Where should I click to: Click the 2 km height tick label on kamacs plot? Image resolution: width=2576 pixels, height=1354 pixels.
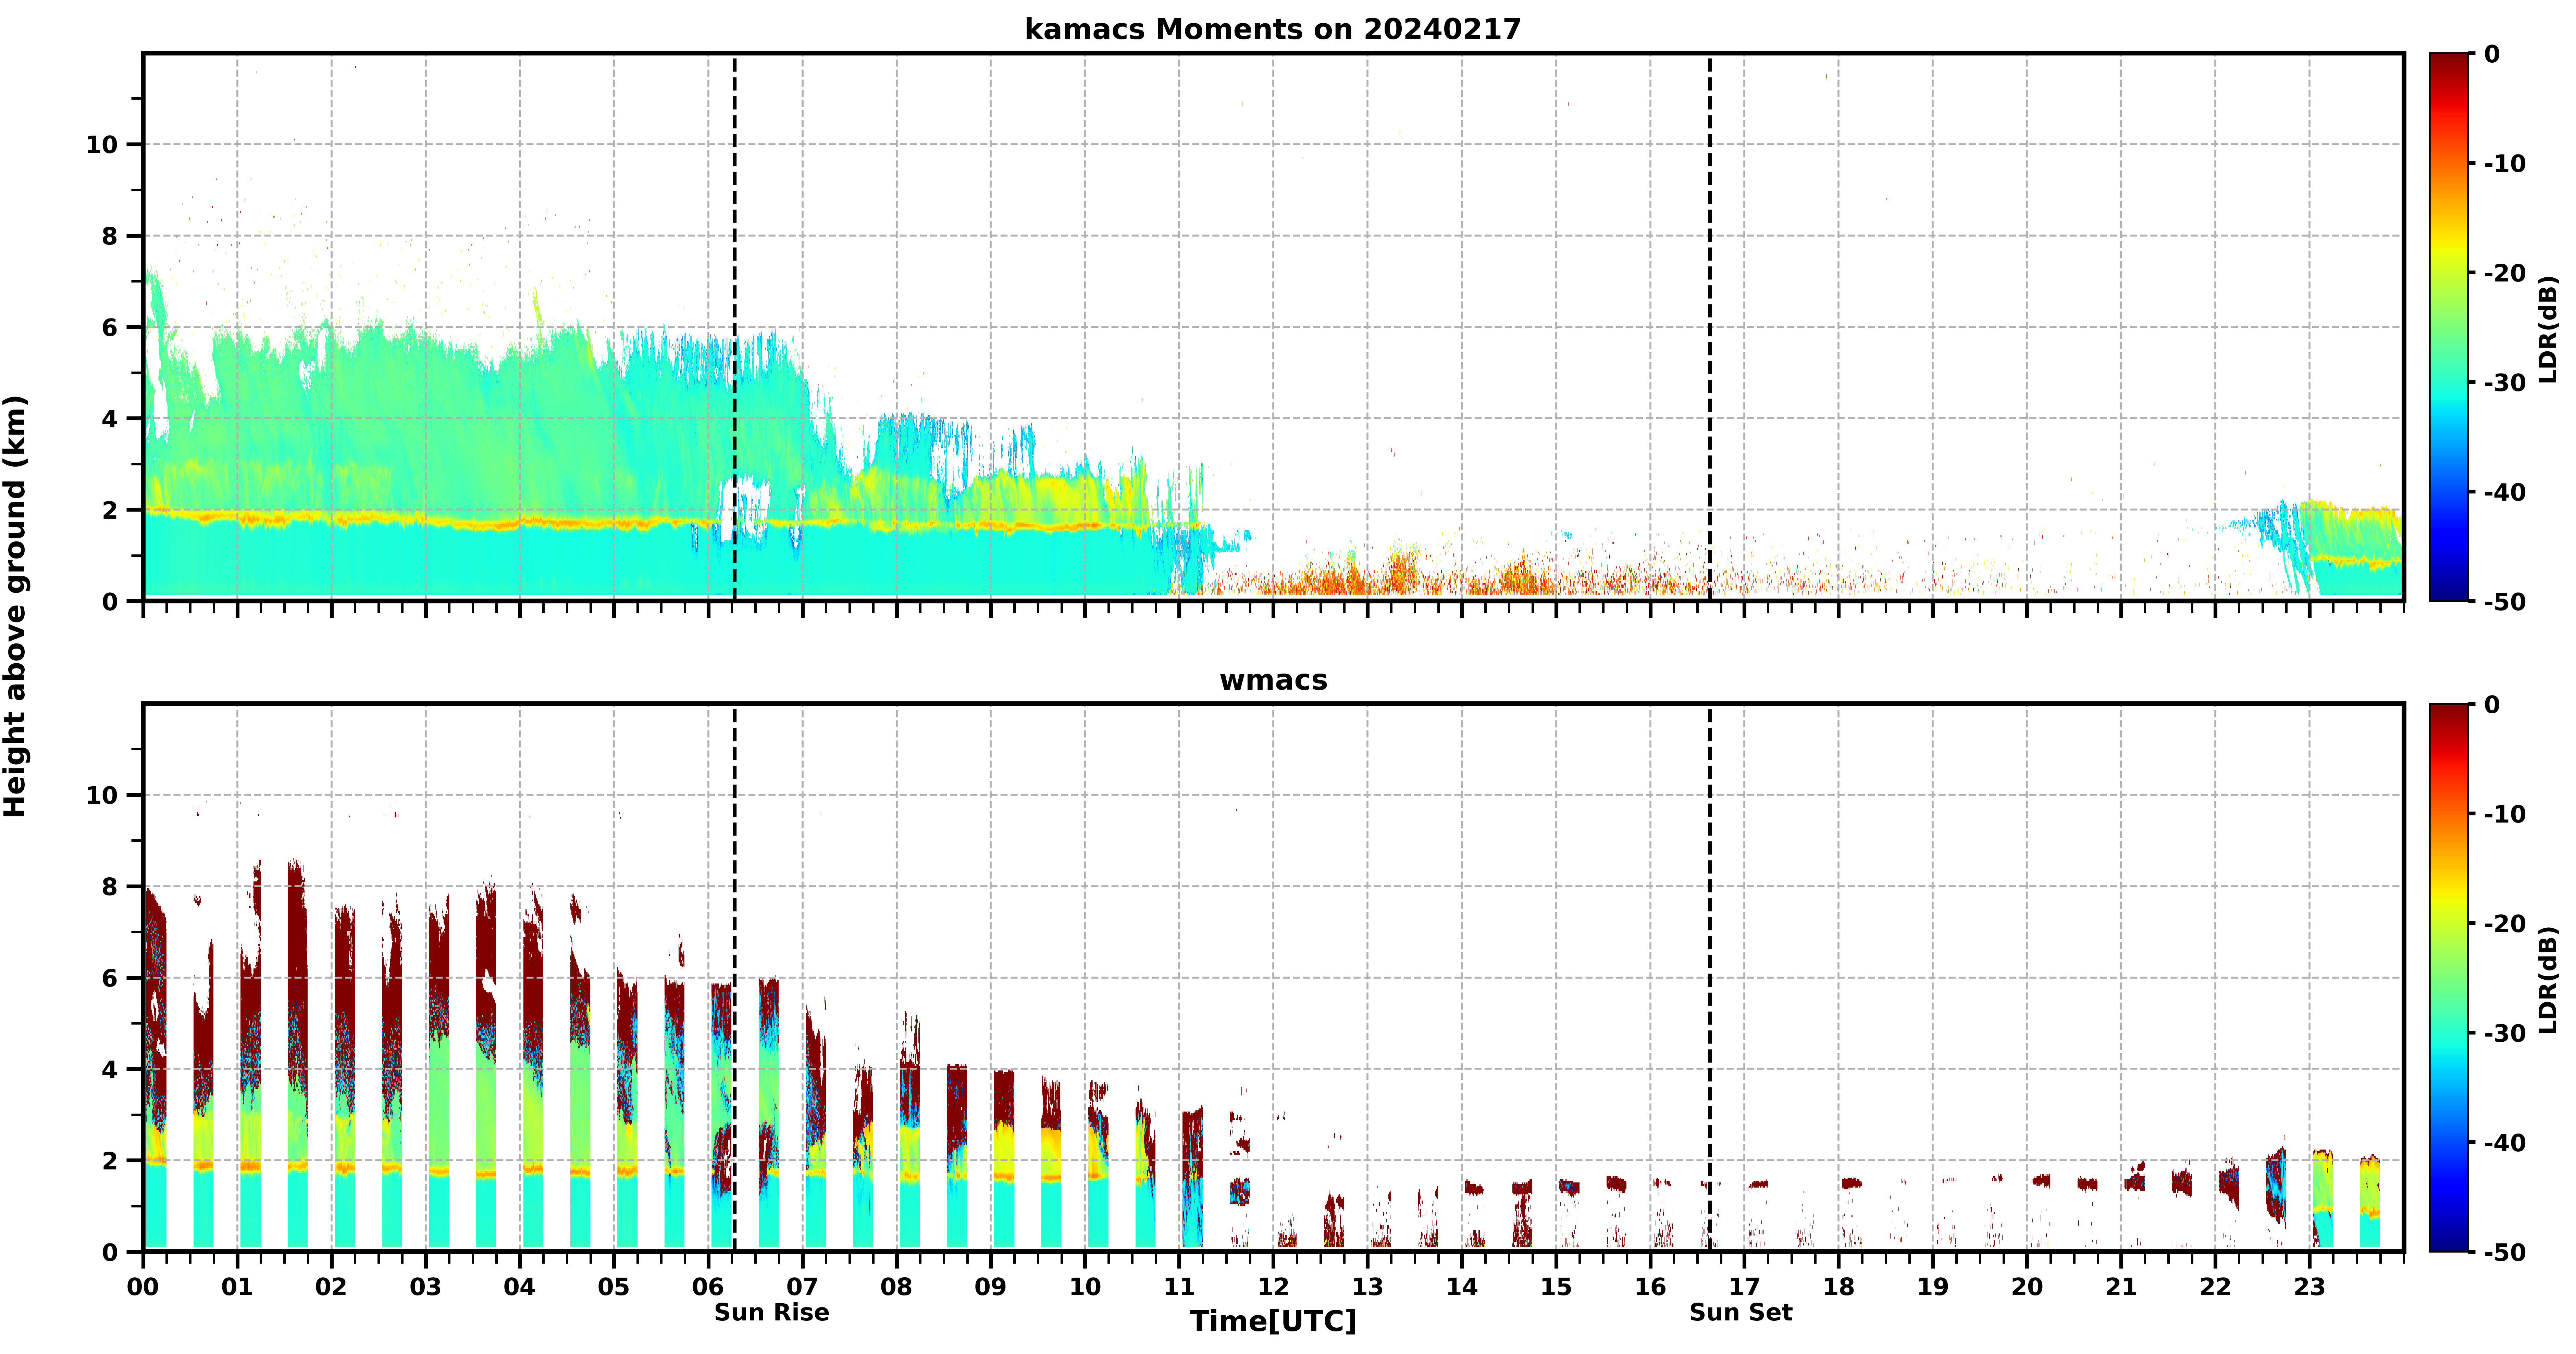[110, 510]
